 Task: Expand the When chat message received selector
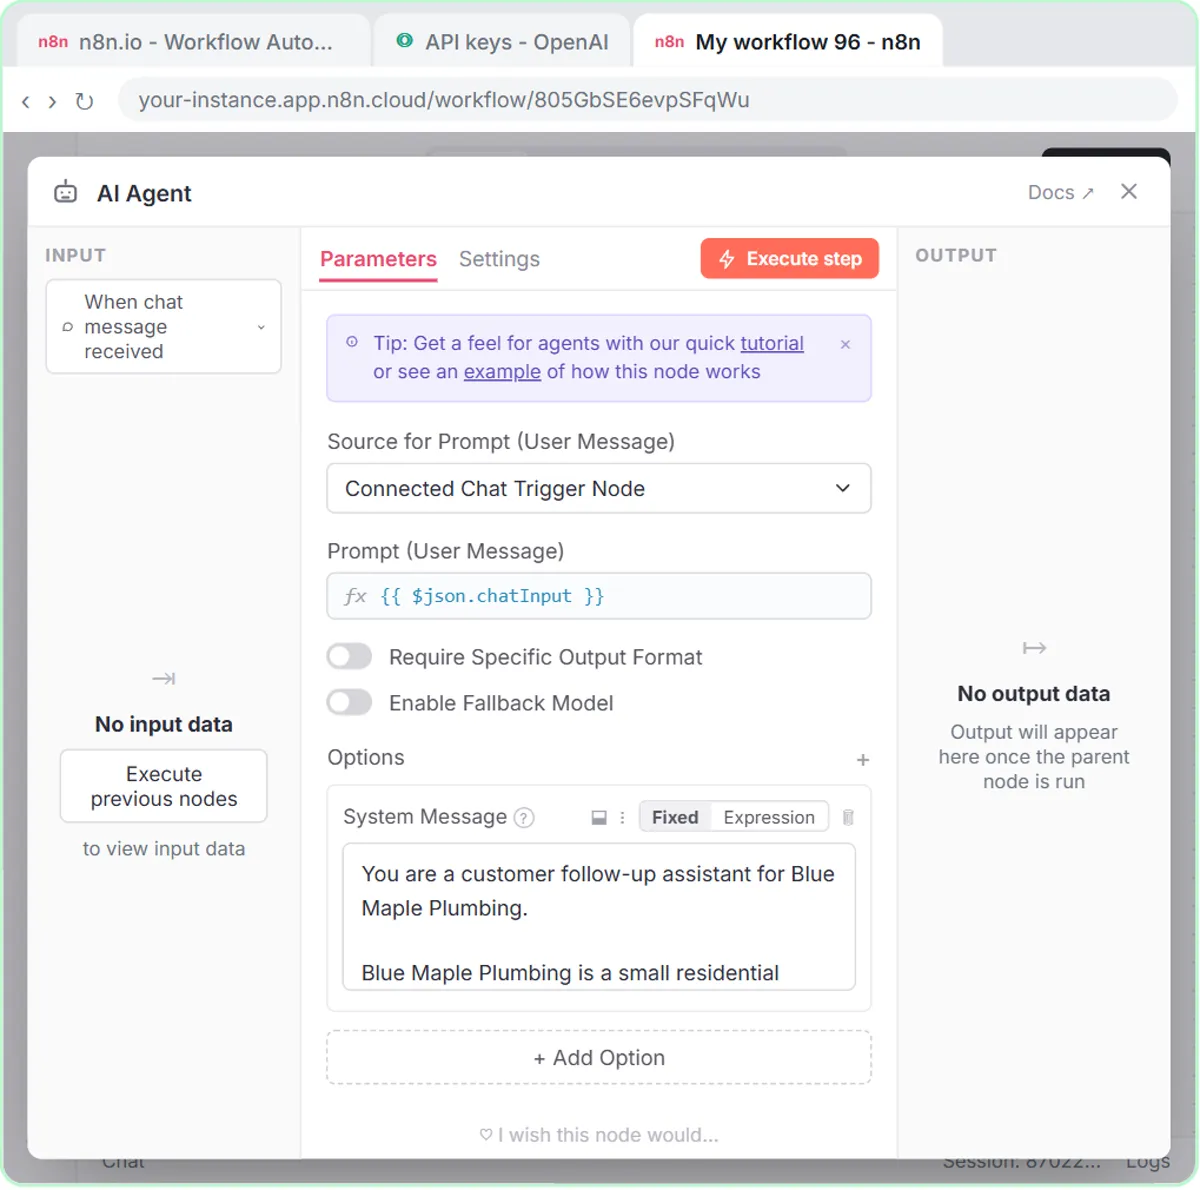[164, 327]
